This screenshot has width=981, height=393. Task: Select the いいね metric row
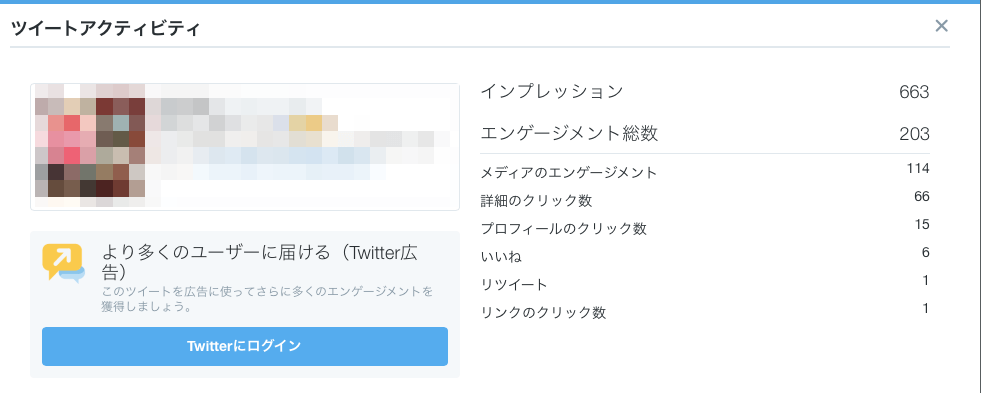705,255
